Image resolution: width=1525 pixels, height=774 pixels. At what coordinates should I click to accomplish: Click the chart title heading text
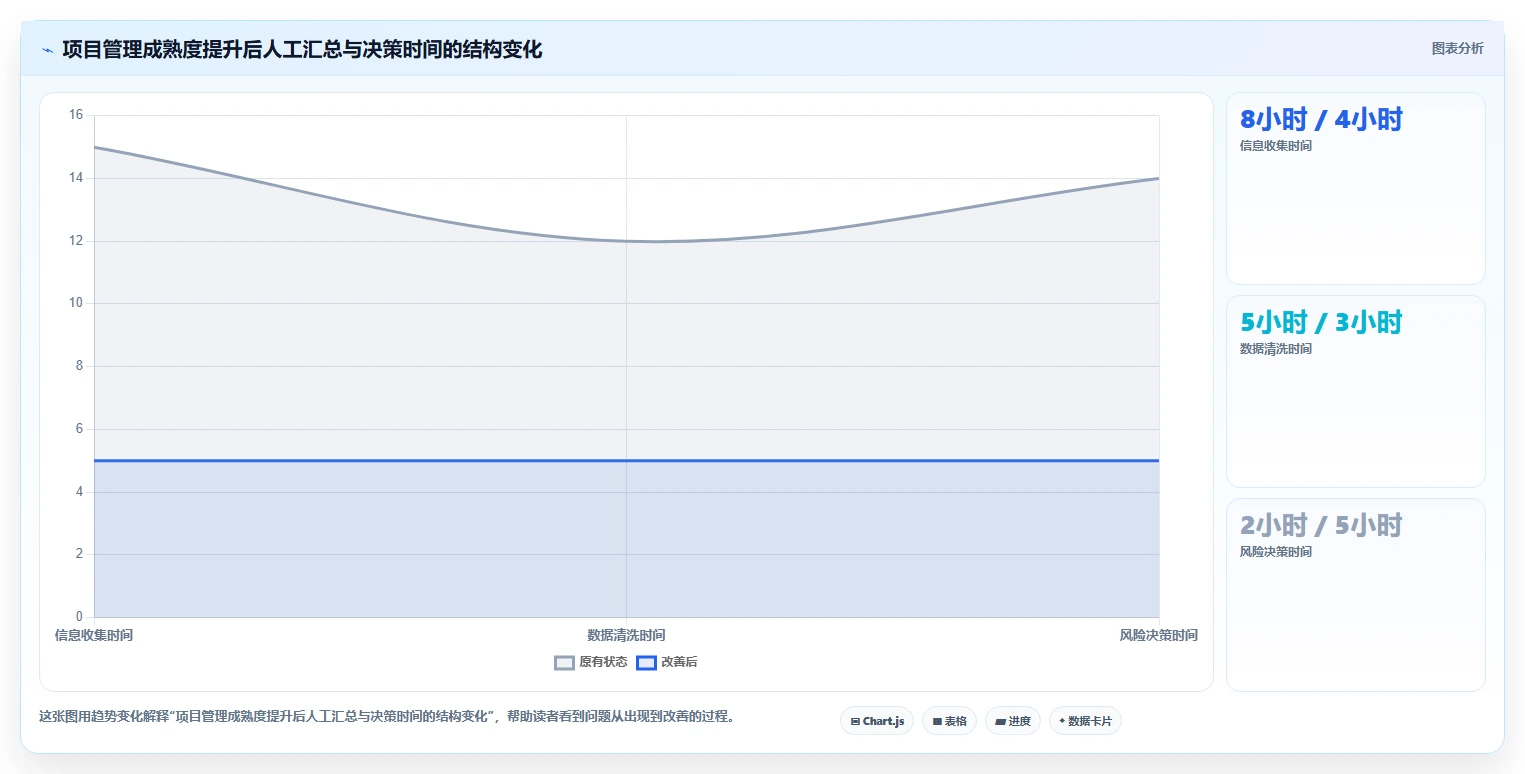302,50
